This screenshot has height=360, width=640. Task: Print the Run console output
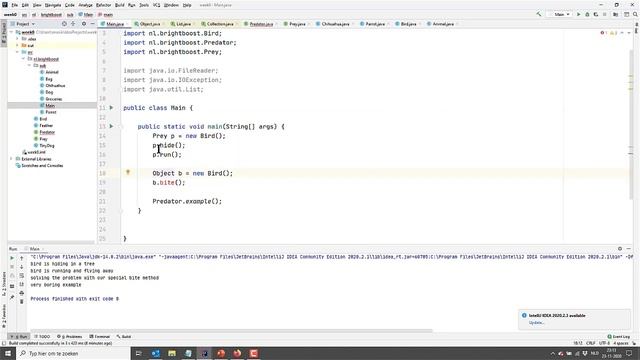[x=22, y=293]
